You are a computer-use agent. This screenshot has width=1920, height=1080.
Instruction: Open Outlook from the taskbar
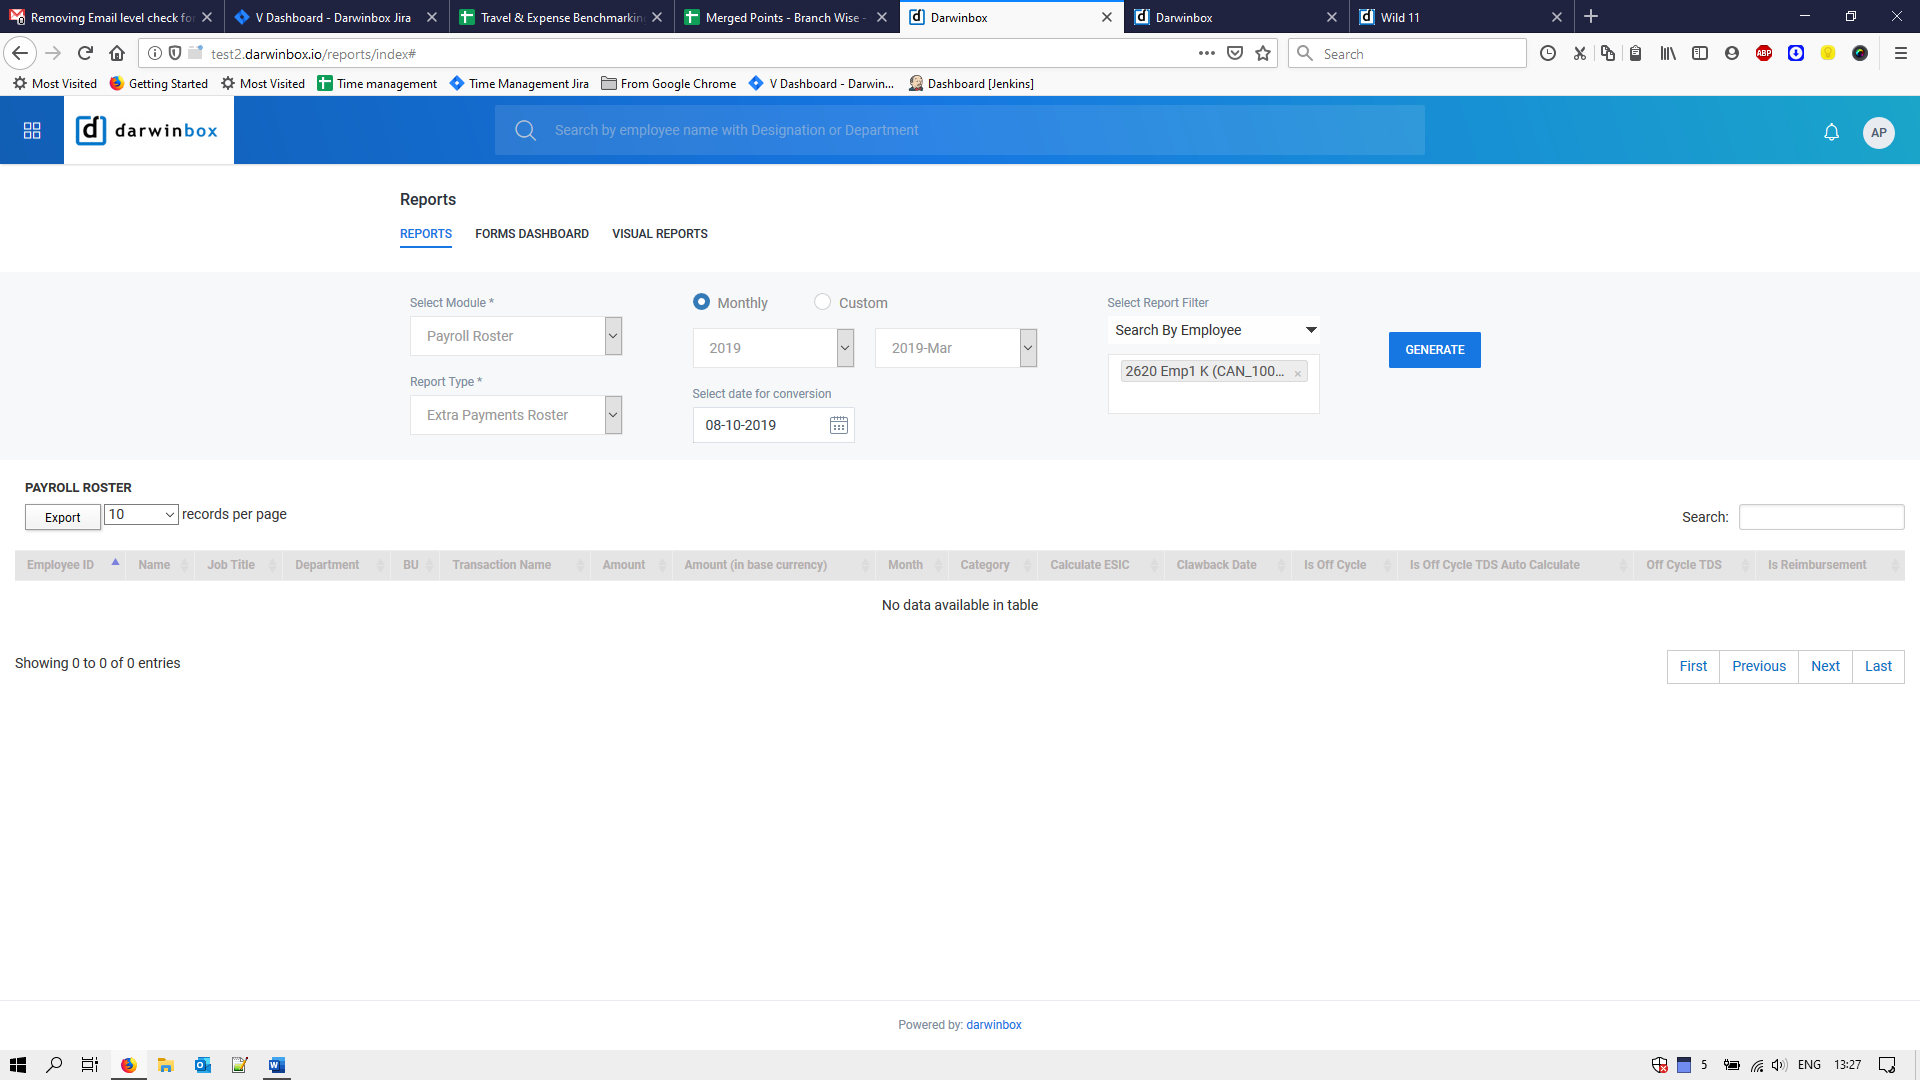[x=203, y=1065]
